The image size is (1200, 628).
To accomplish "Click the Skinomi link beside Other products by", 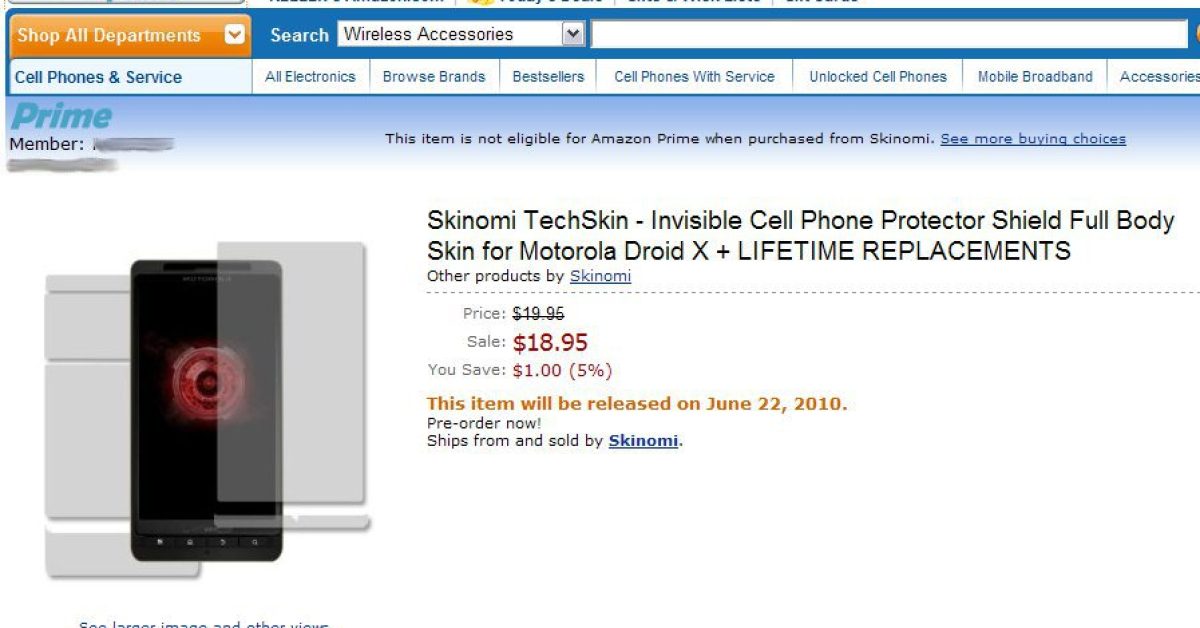I will coord(600,276).
